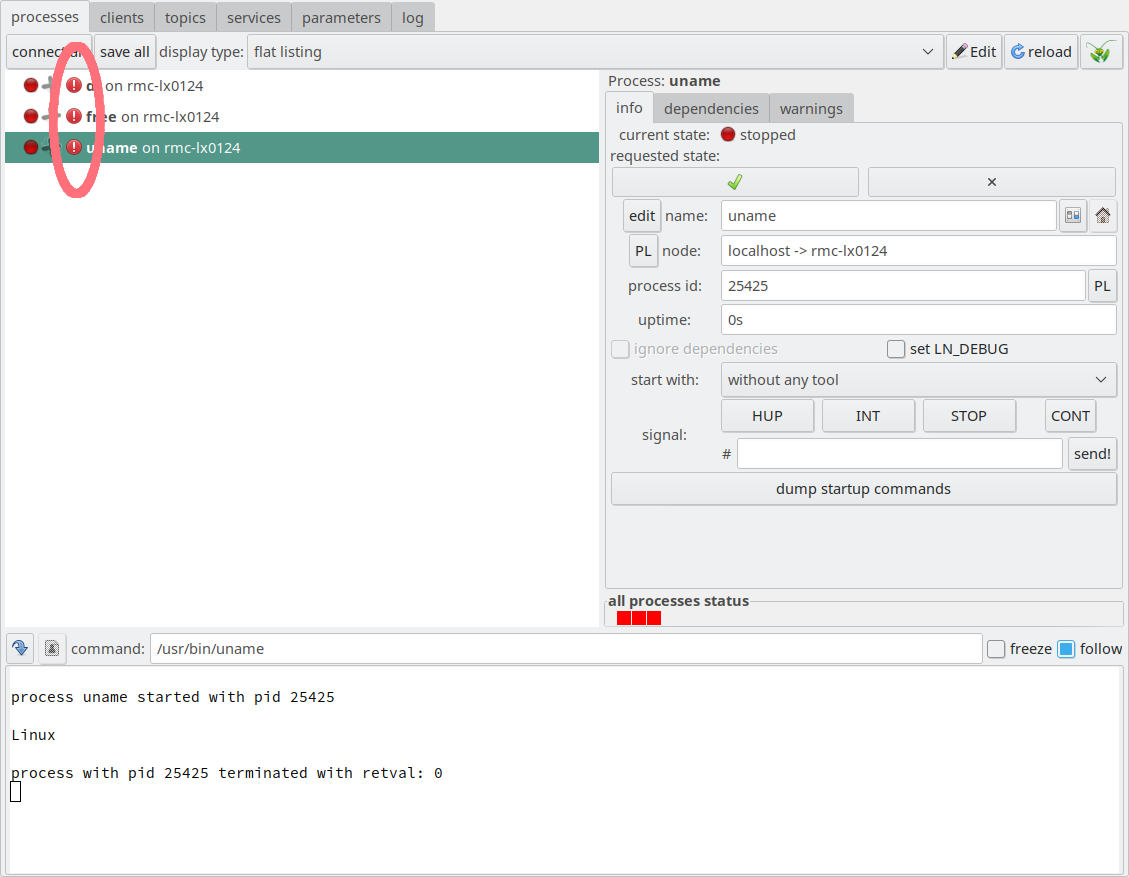
Task: Send the STOP signal
Action: (968, 416)
